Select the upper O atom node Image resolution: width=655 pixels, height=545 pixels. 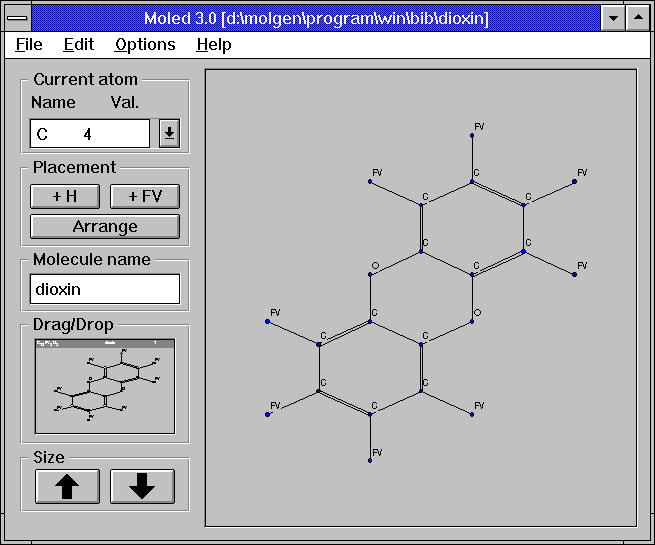point(370,274)
